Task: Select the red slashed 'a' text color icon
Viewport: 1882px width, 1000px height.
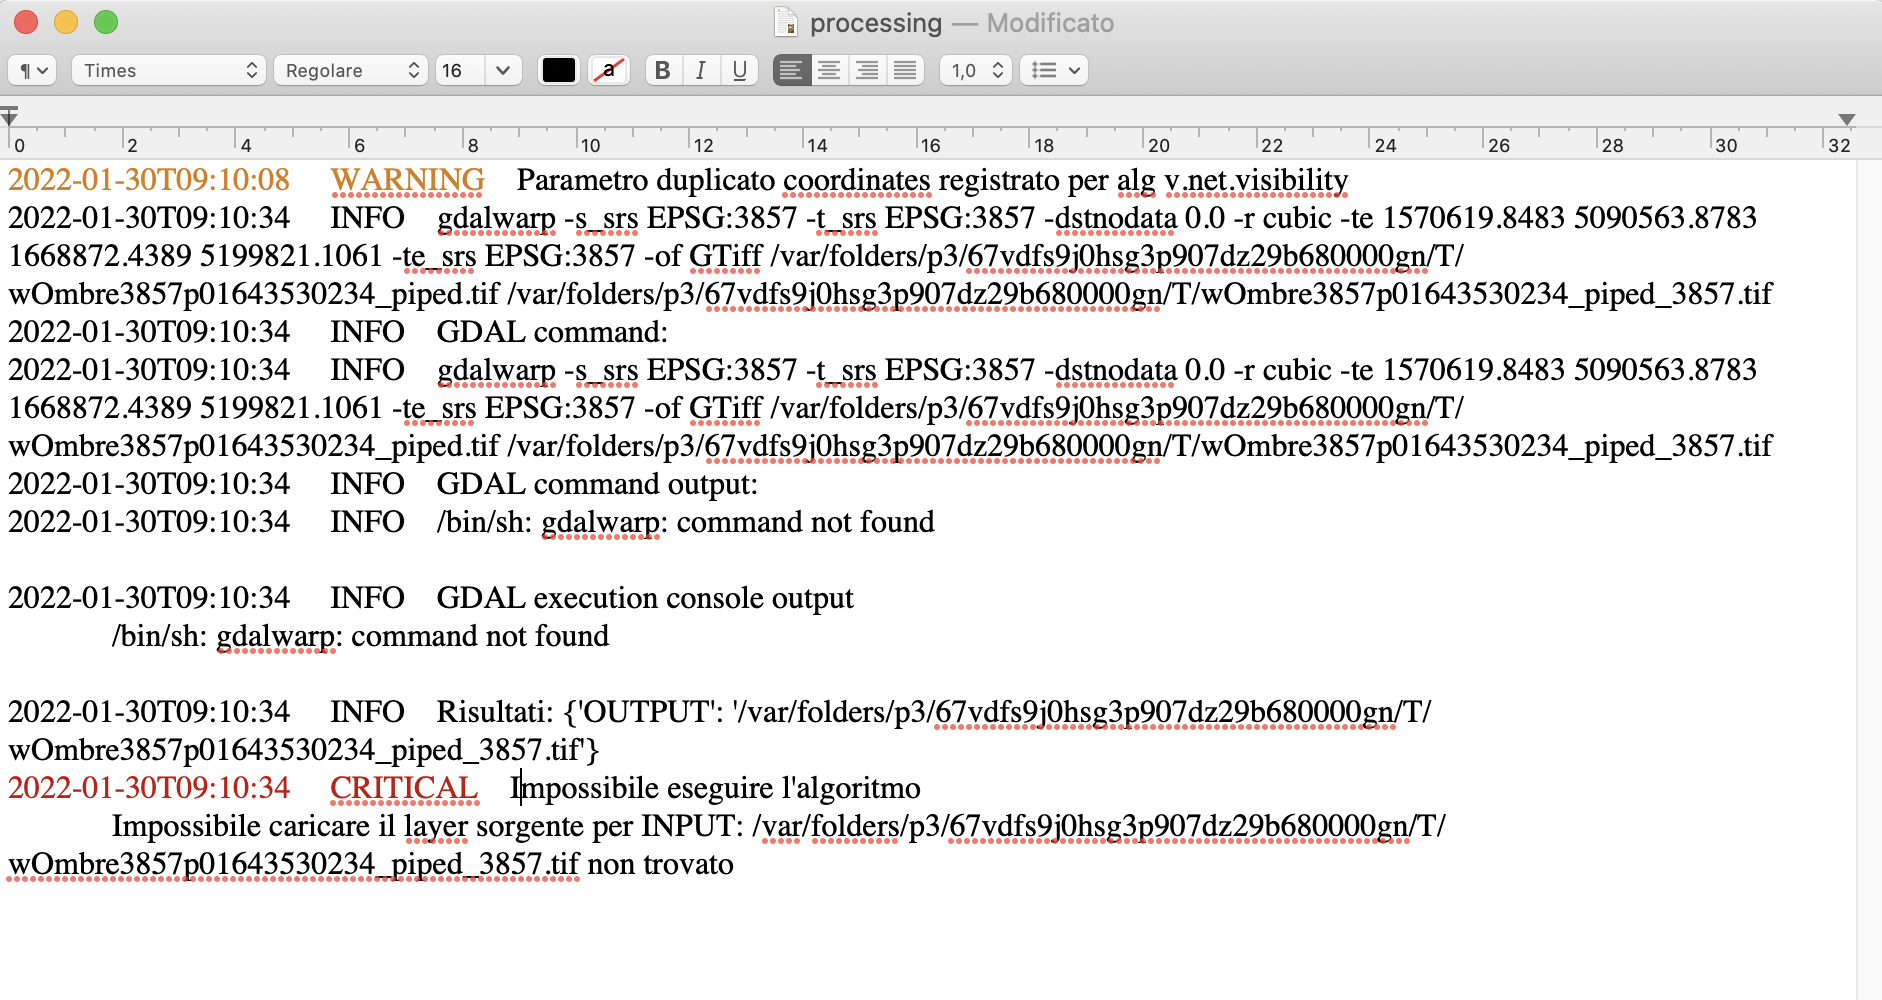Action: (x=609, y=70)
